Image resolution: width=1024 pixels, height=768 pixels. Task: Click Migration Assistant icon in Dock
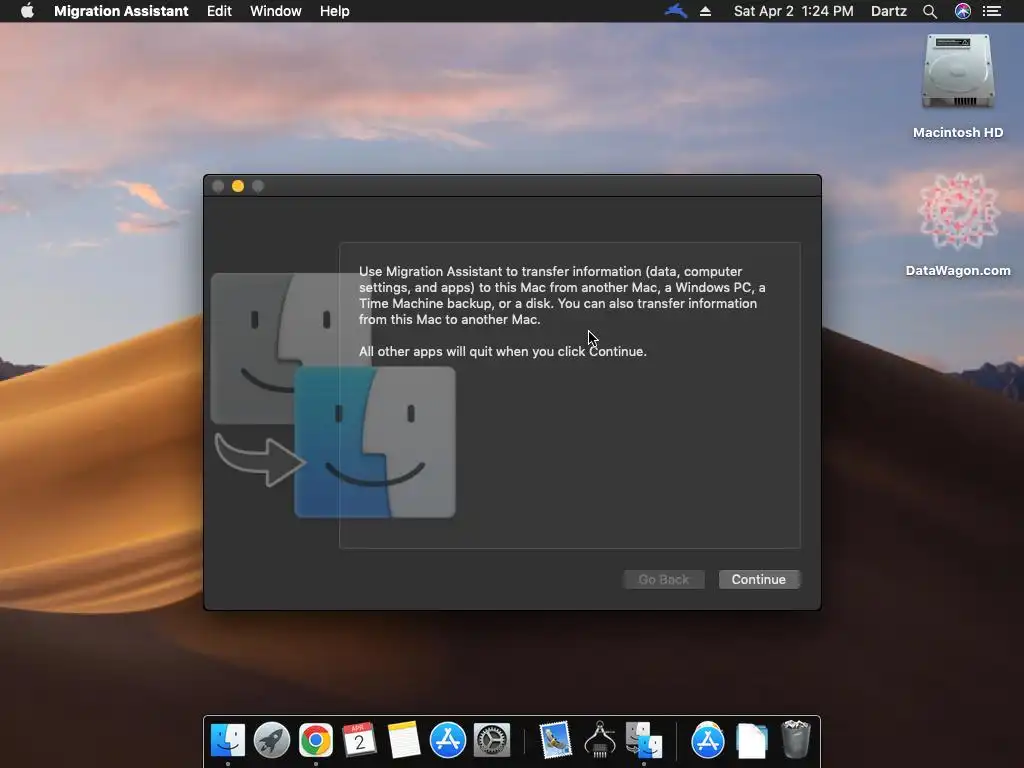(x=644, y=740)
